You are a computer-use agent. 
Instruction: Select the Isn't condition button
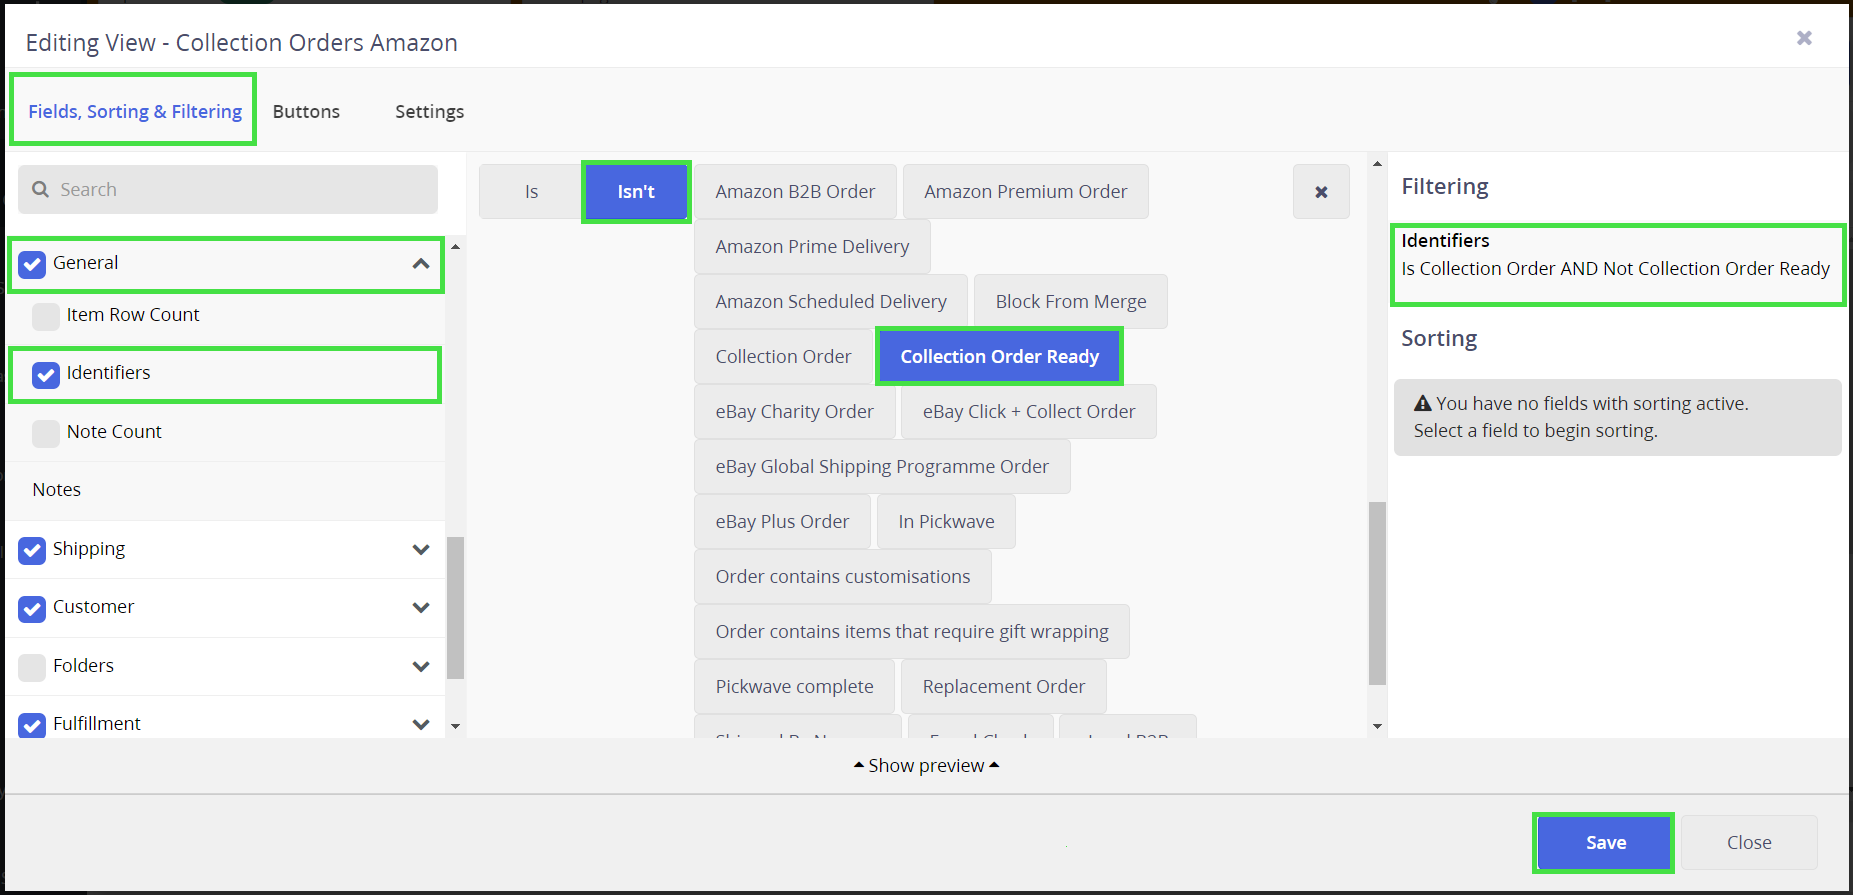[636, 192]
